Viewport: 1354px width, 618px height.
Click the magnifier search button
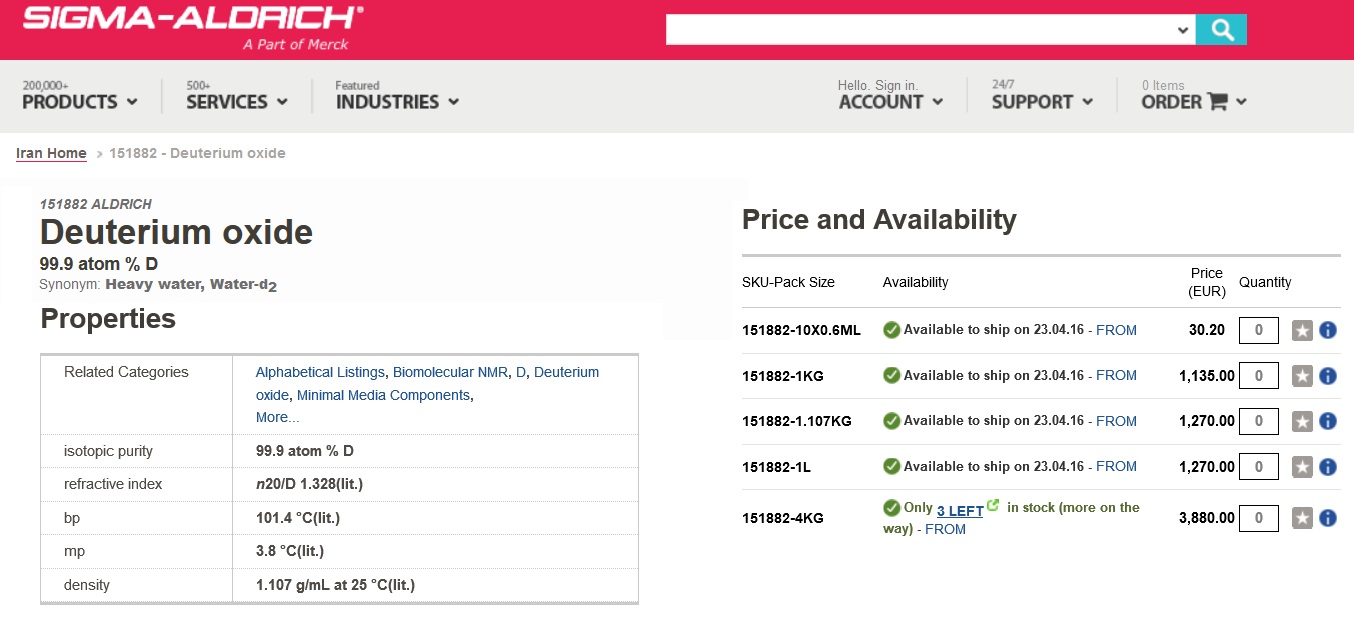point(1221,30)
